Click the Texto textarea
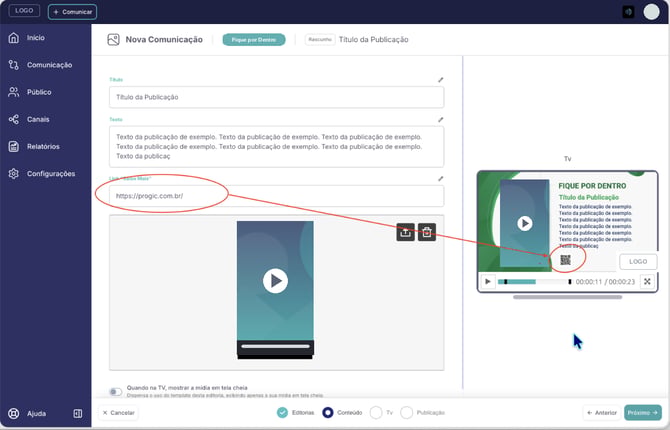The width and height of the screenshot is (670, 430). [276, 147]
